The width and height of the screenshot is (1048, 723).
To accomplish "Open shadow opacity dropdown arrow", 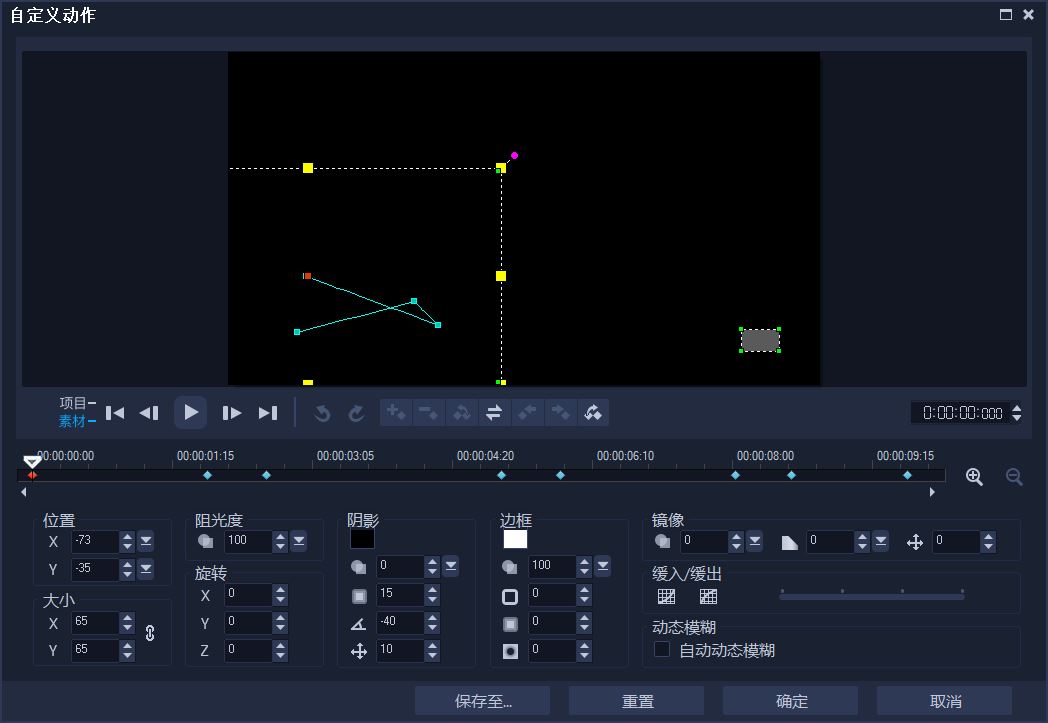I will click(x=451, y=567).
